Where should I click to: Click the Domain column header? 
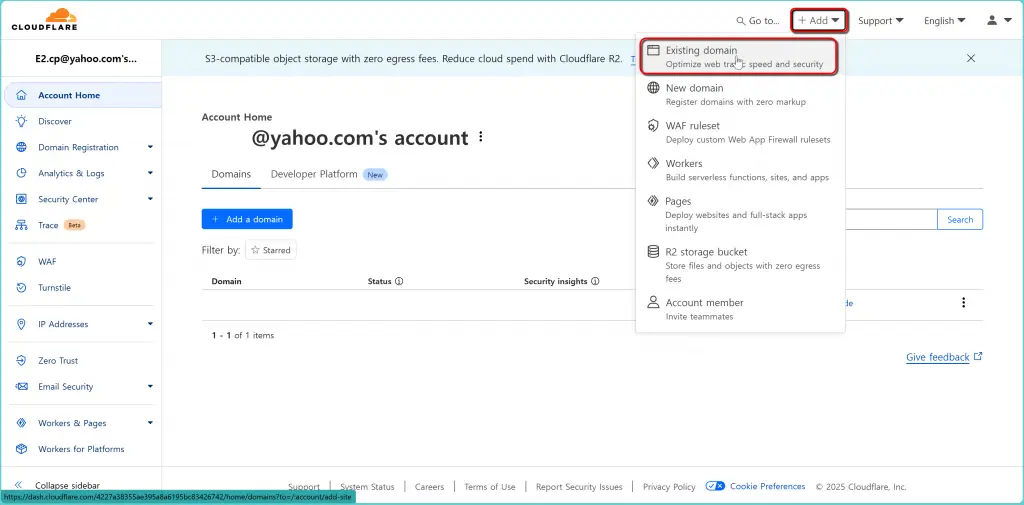click(x=226, y=282)
